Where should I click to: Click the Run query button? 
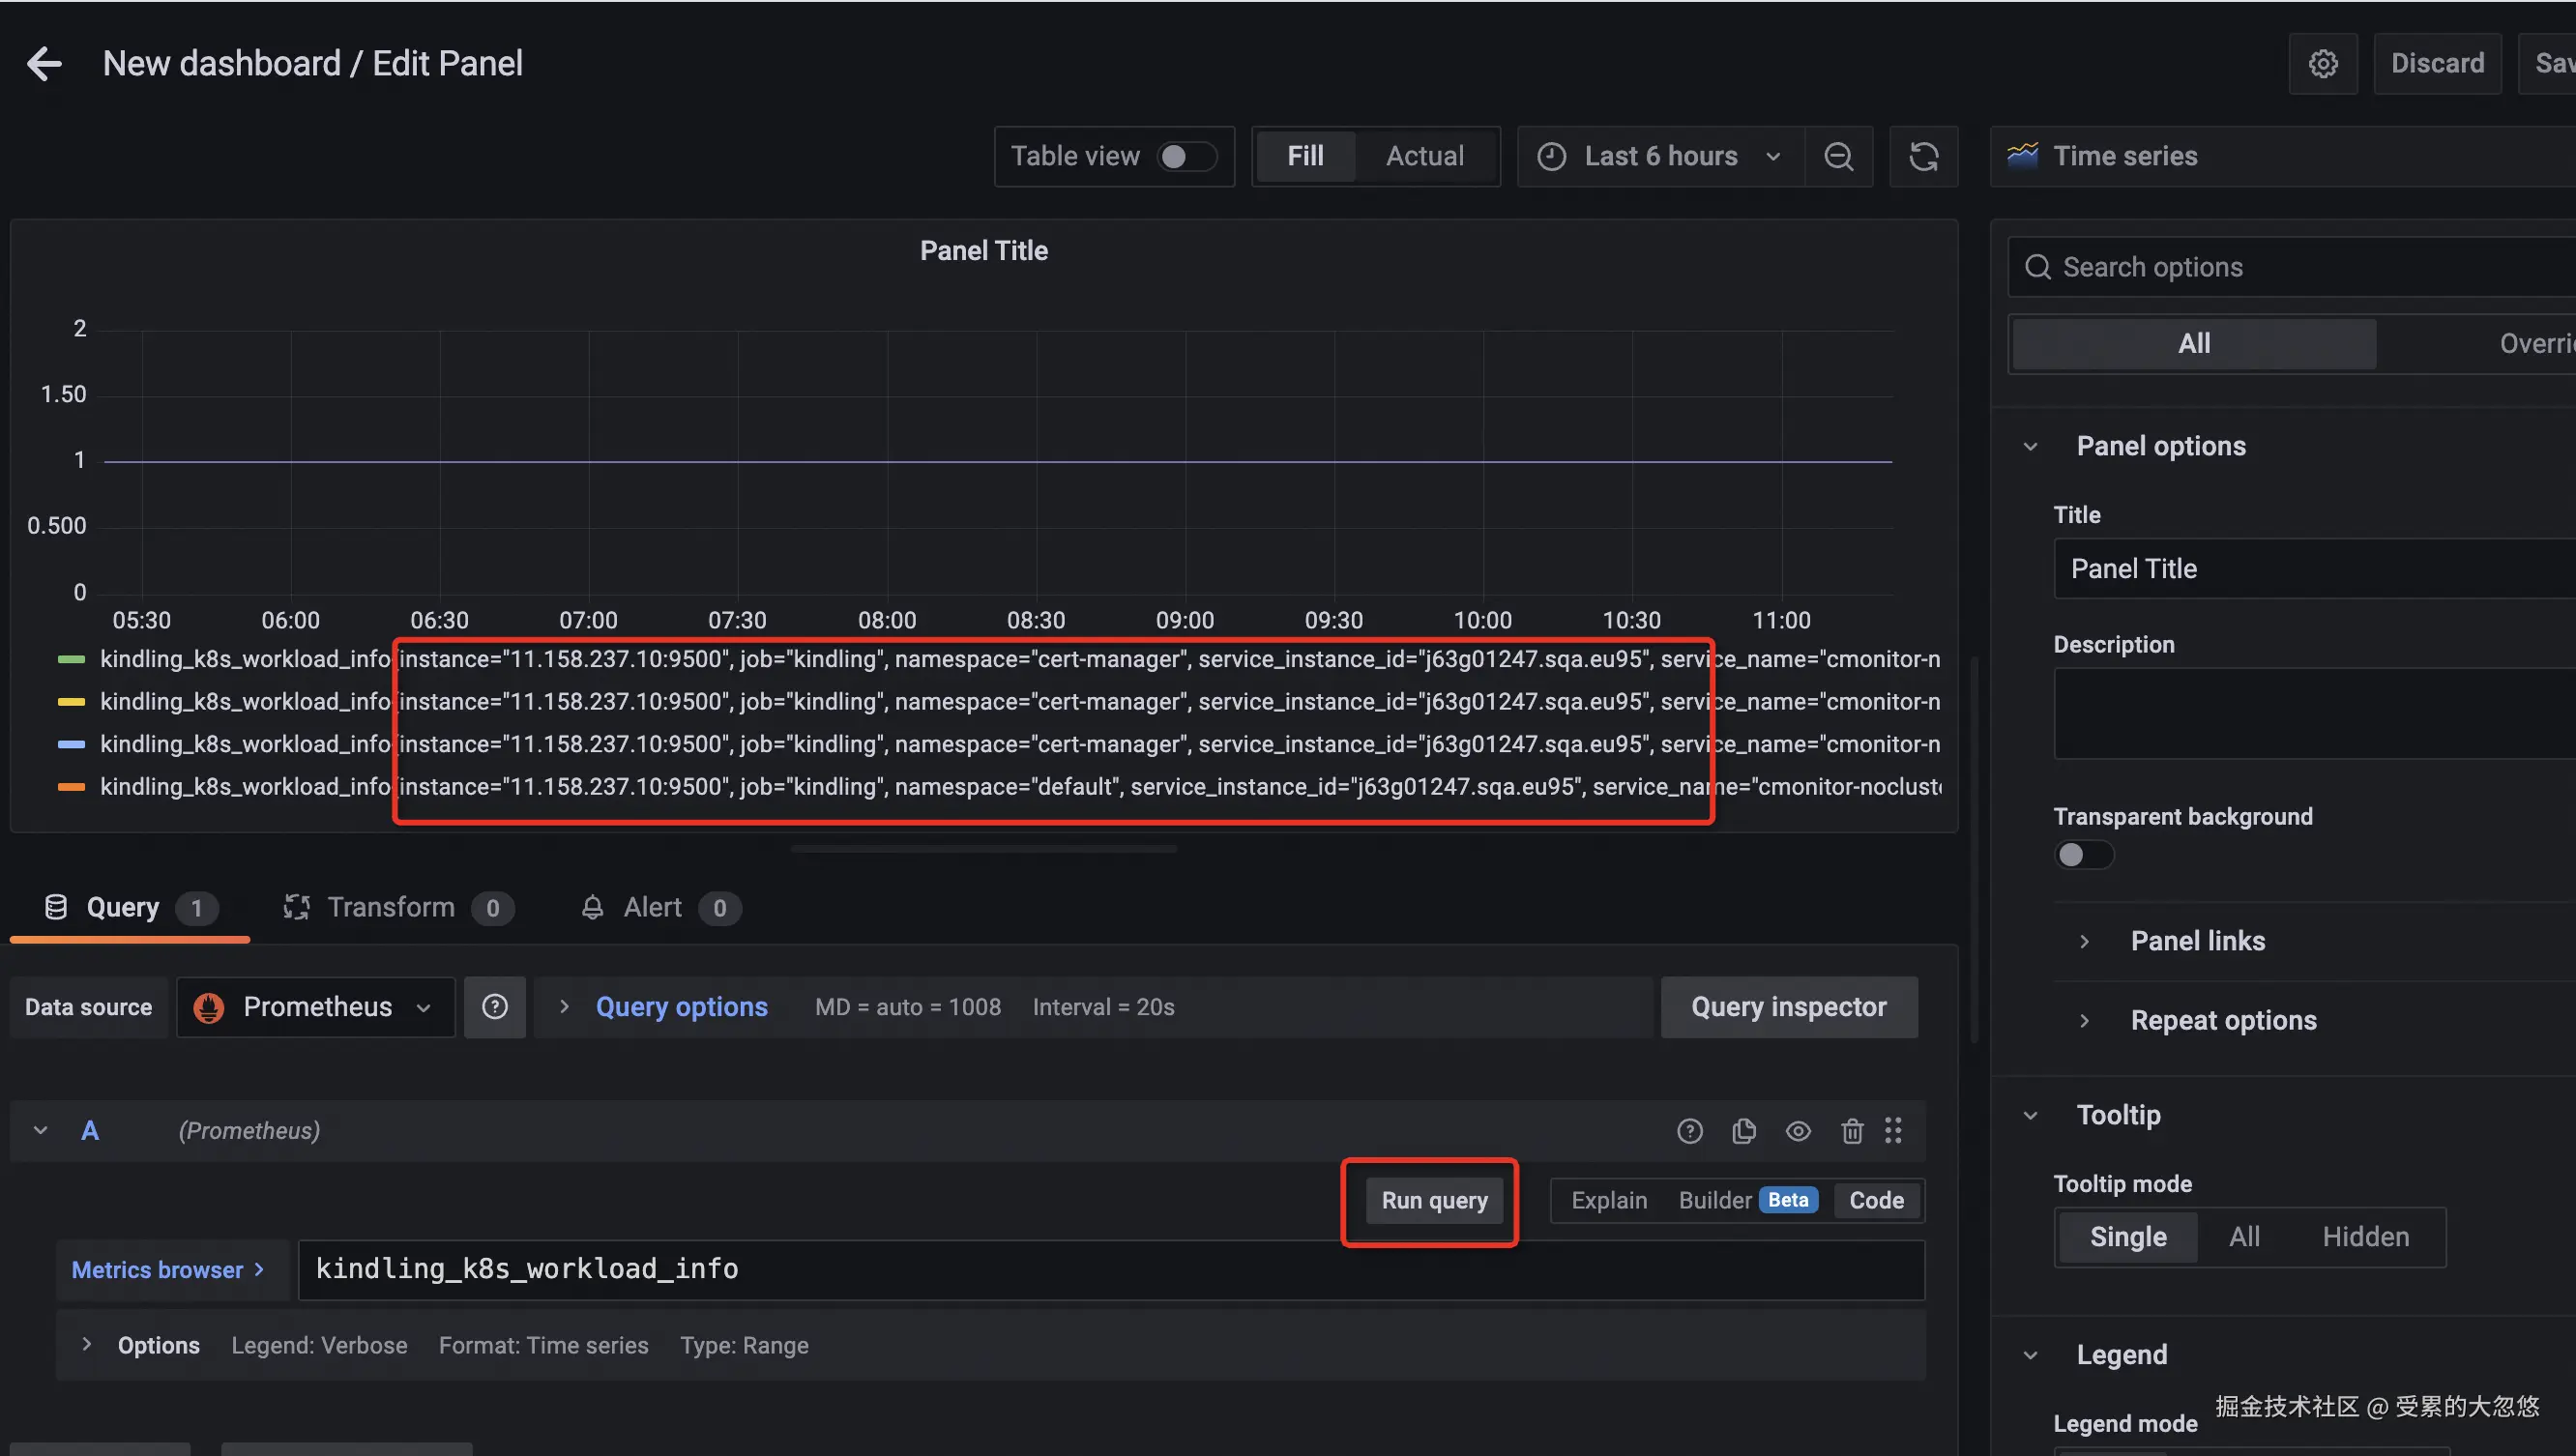pos(1434,1200)
